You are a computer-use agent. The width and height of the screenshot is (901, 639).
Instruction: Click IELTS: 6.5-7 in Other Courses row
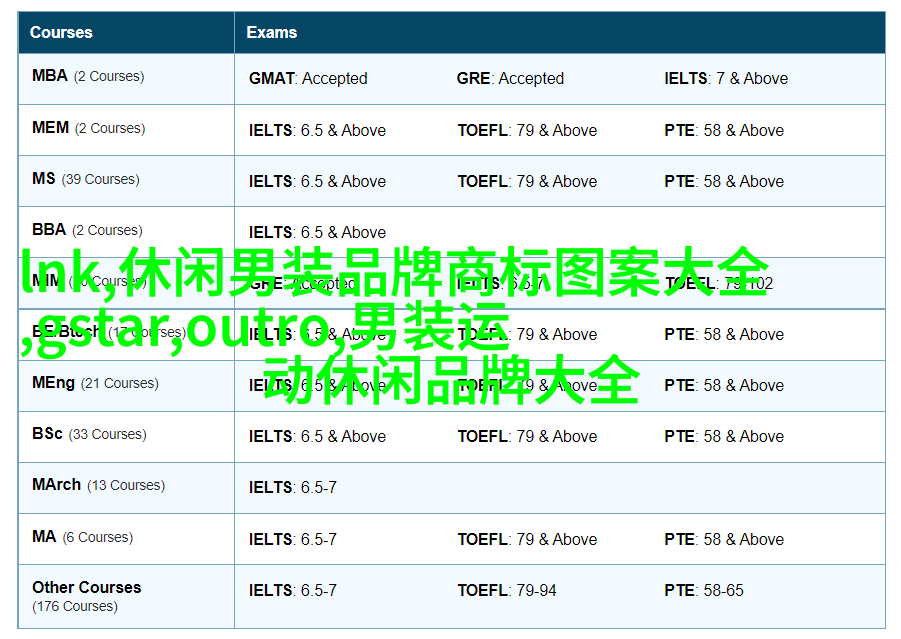point(293,591)
